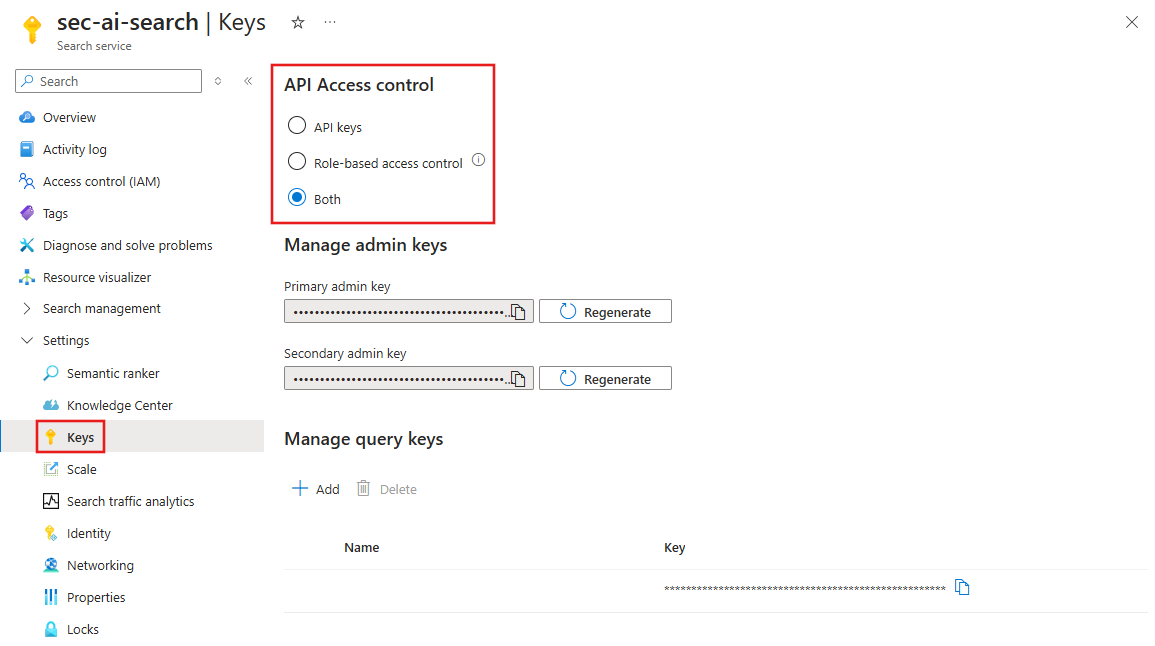Screen dimensions: 1155x646
Task: Close the Keys blade
Action: 1131,22
